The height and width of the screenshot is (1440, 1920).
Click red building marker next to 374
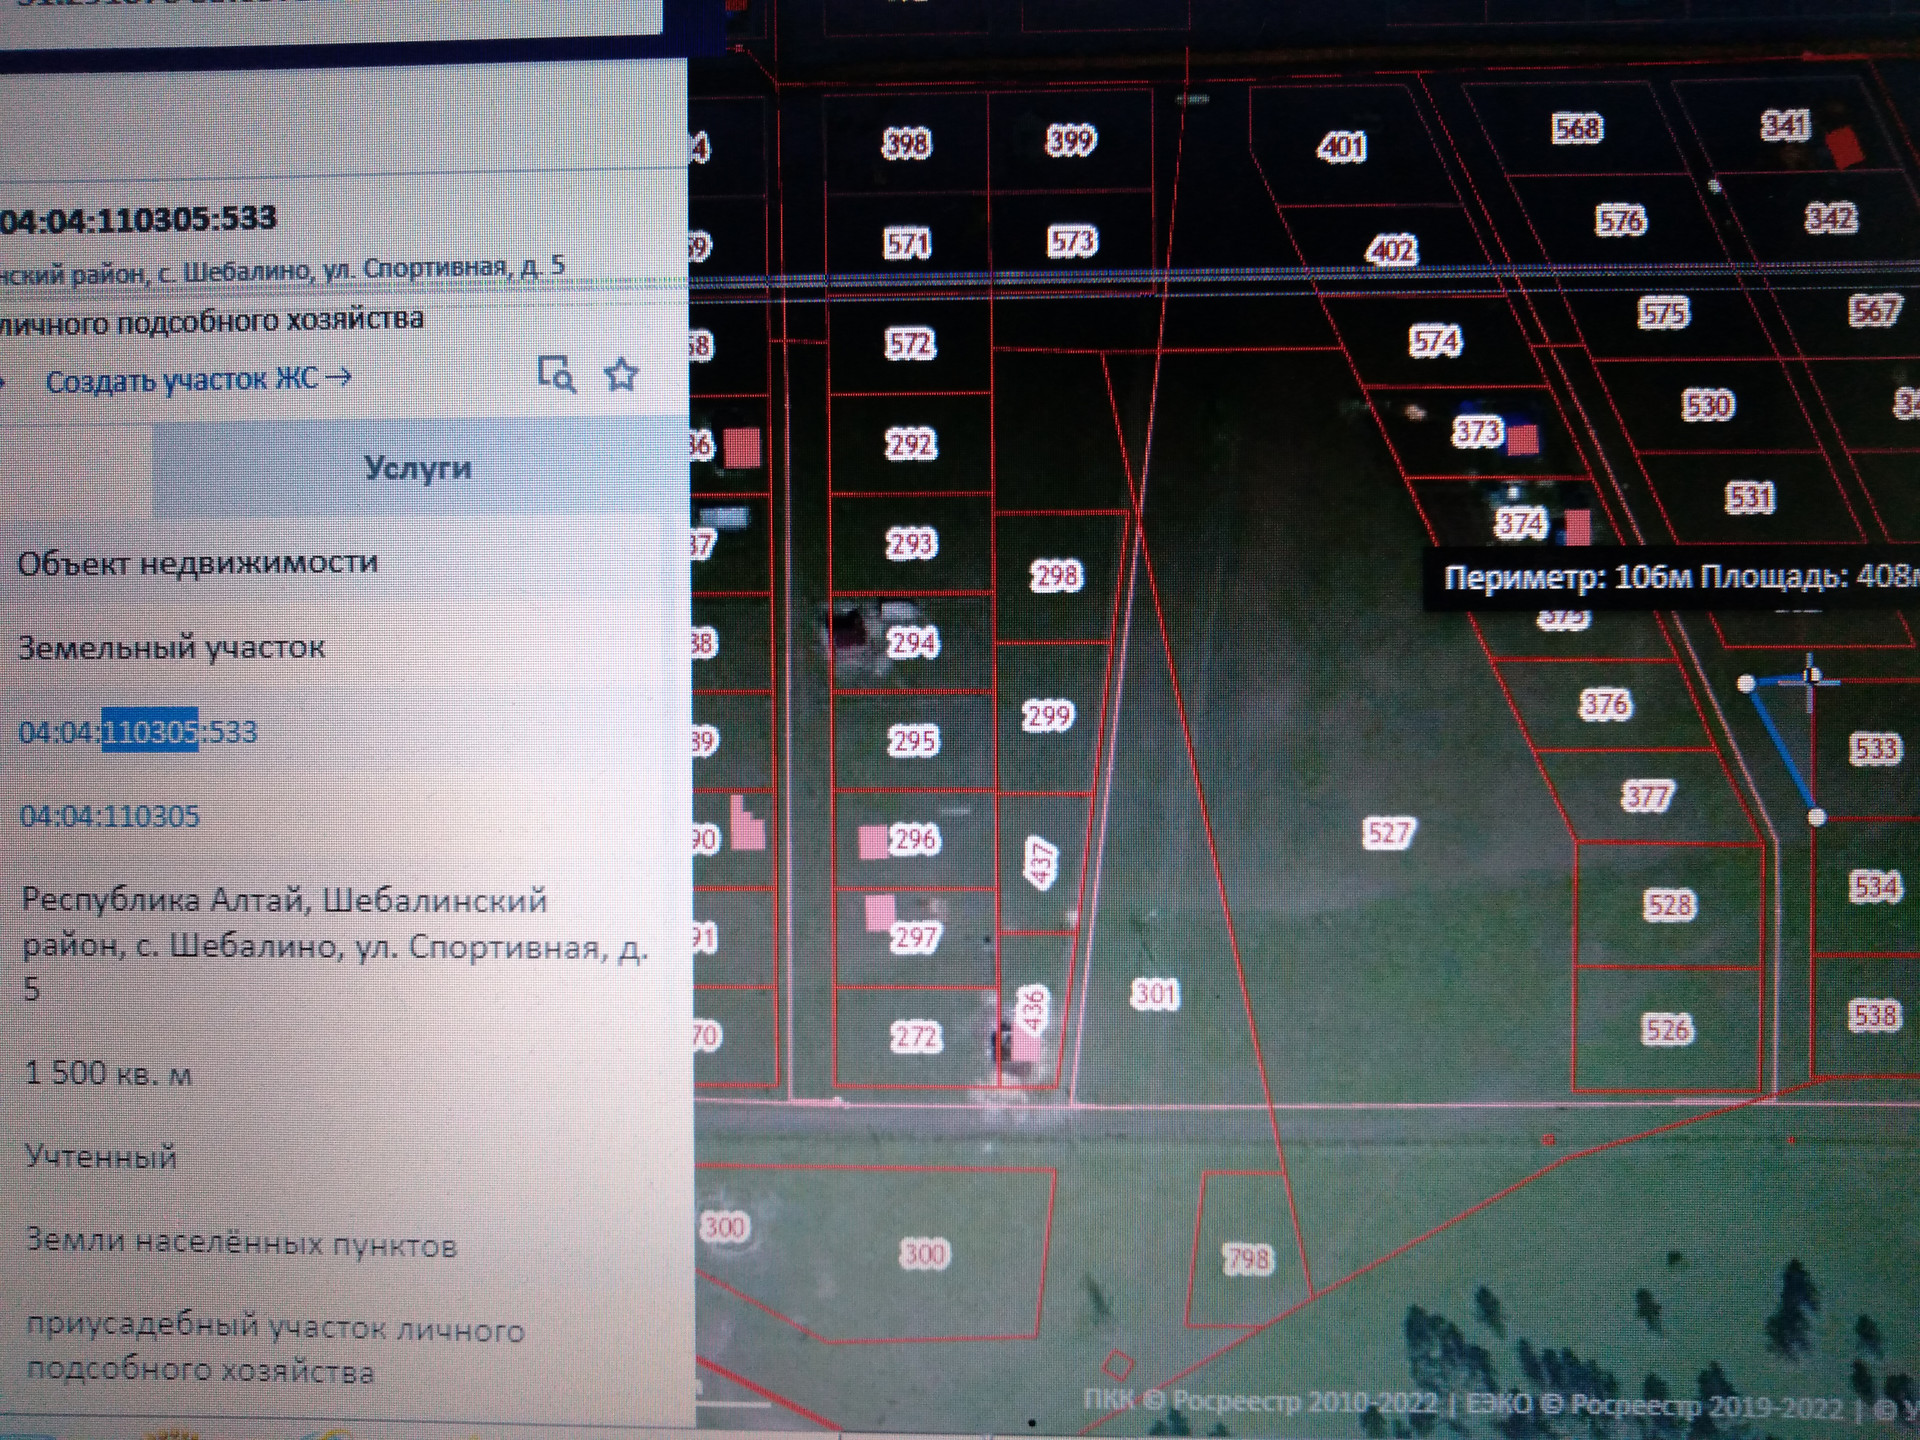pyautogui.click(x=1577, y=526)
